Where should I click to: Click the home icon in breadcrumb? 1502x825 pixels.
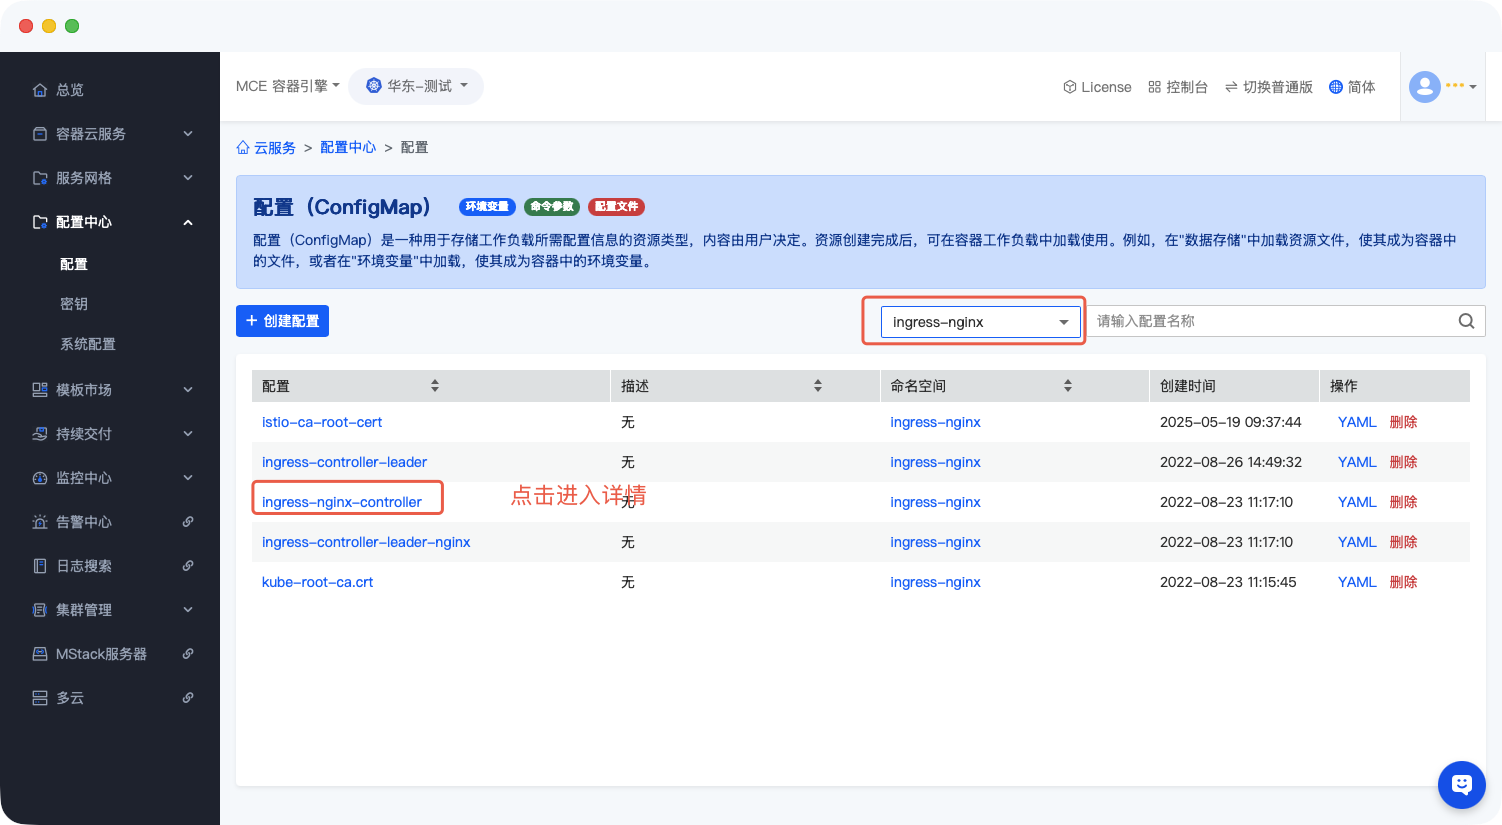tap(243, 148)
